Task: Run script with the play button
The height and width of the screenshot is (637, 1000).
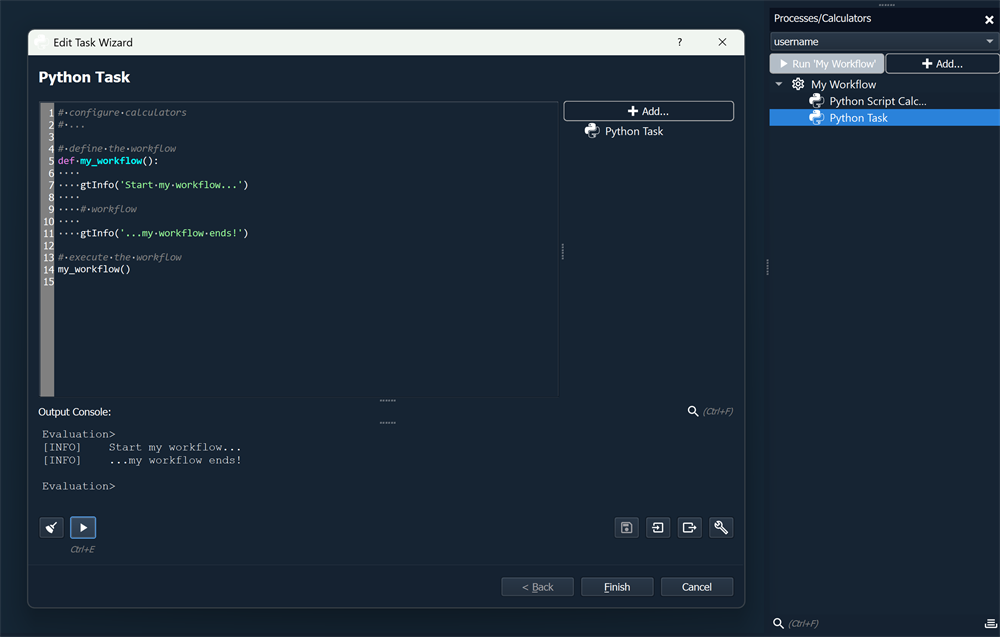Action: click(83, 527)
